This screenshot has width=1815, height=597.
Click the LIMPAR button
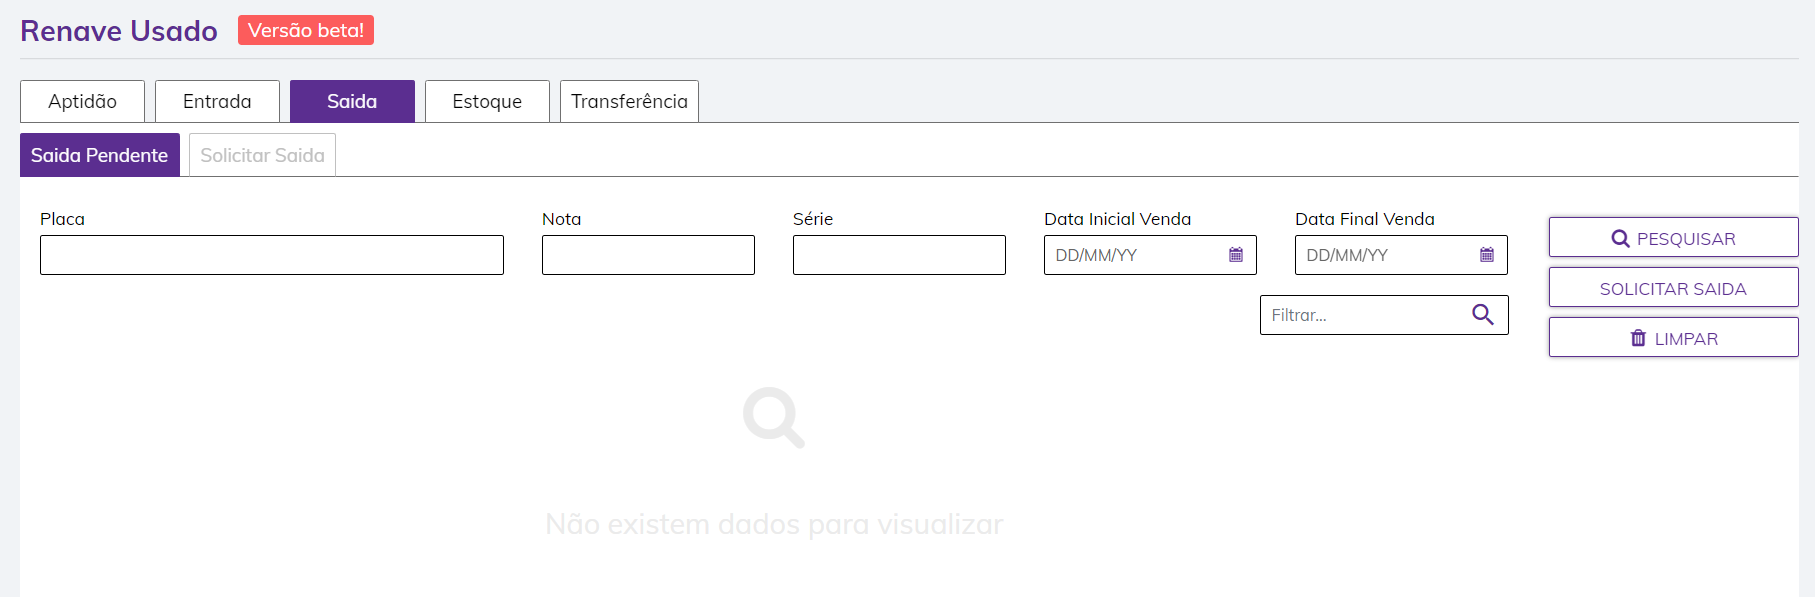click(x=1673, y=338)
